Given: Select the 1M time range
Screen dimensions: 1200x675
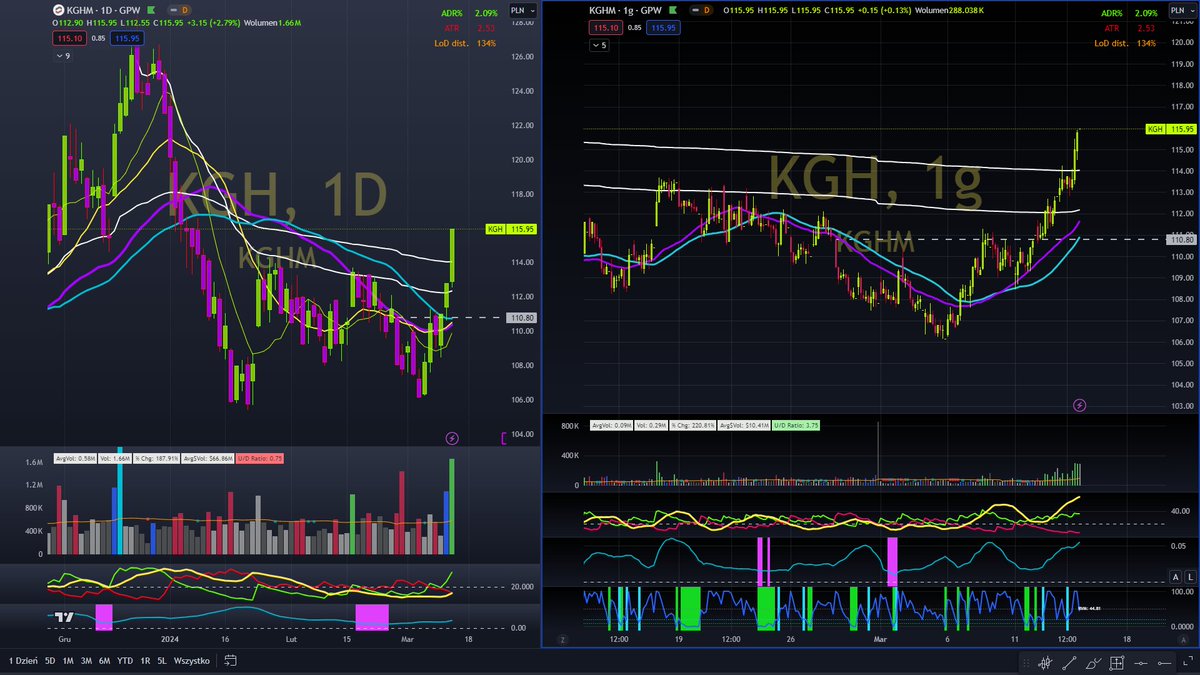Looking at the screenshot, I should [x=67, y=661].
